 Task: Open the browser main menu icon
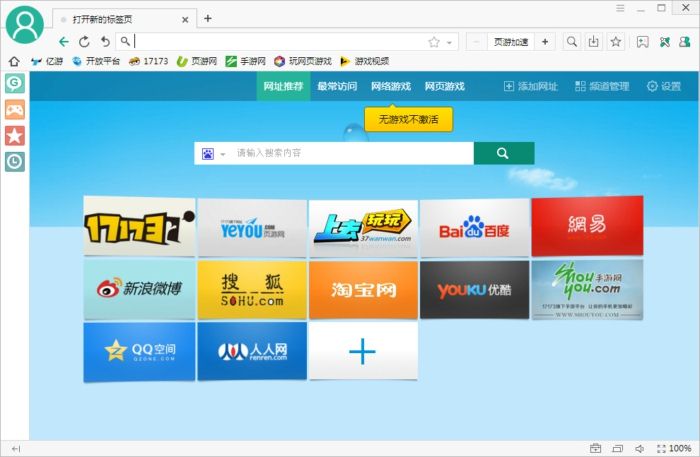pos(620,8)
